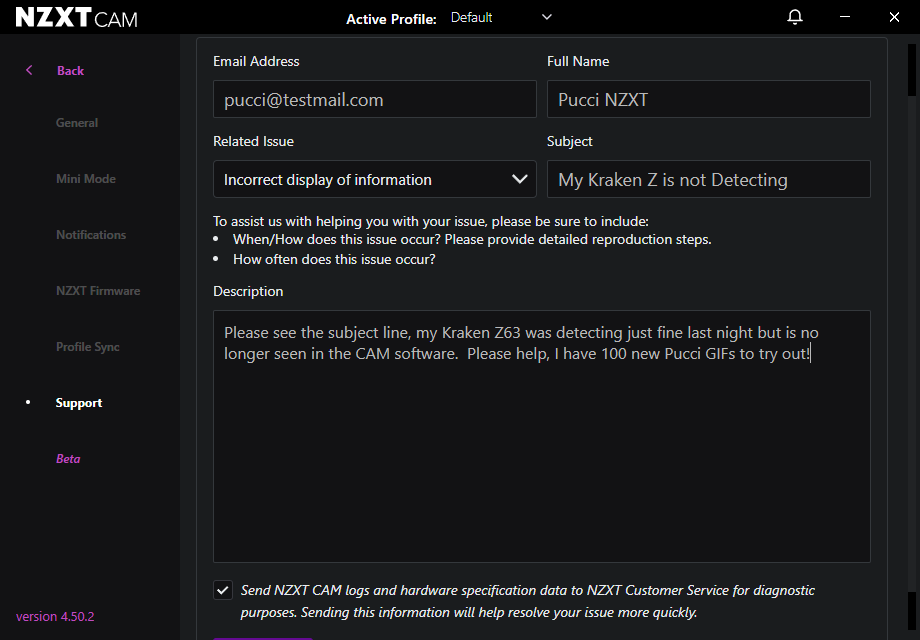The width and height of the screenshot is (920, 640).
Task: Go to General settings
Action: coord(77,123)
